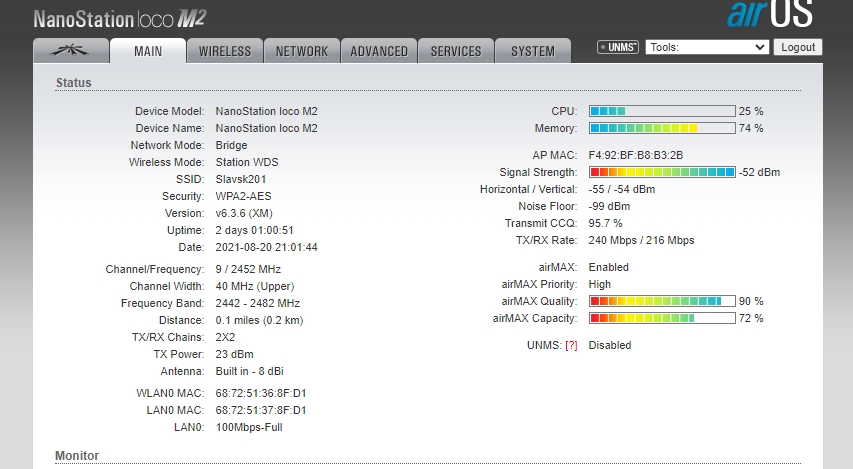The image size is (853, 469).
Task: Click the UNMS button
Action: point(617,47)
